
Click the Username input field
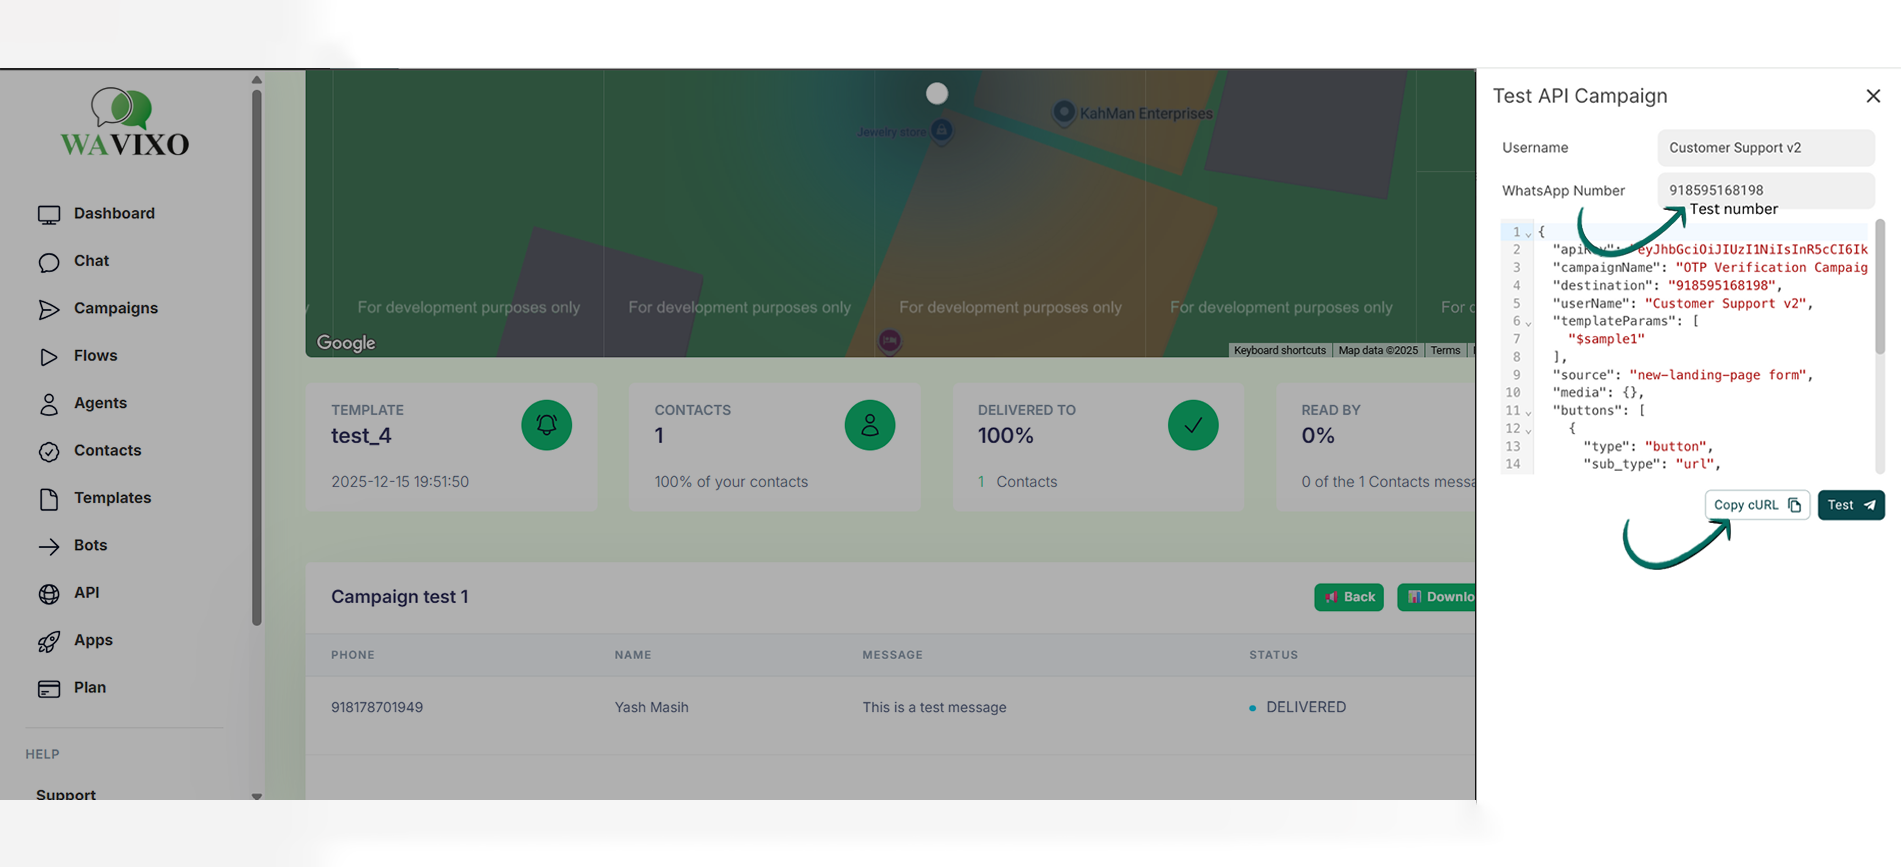[x=1765, y=148]
